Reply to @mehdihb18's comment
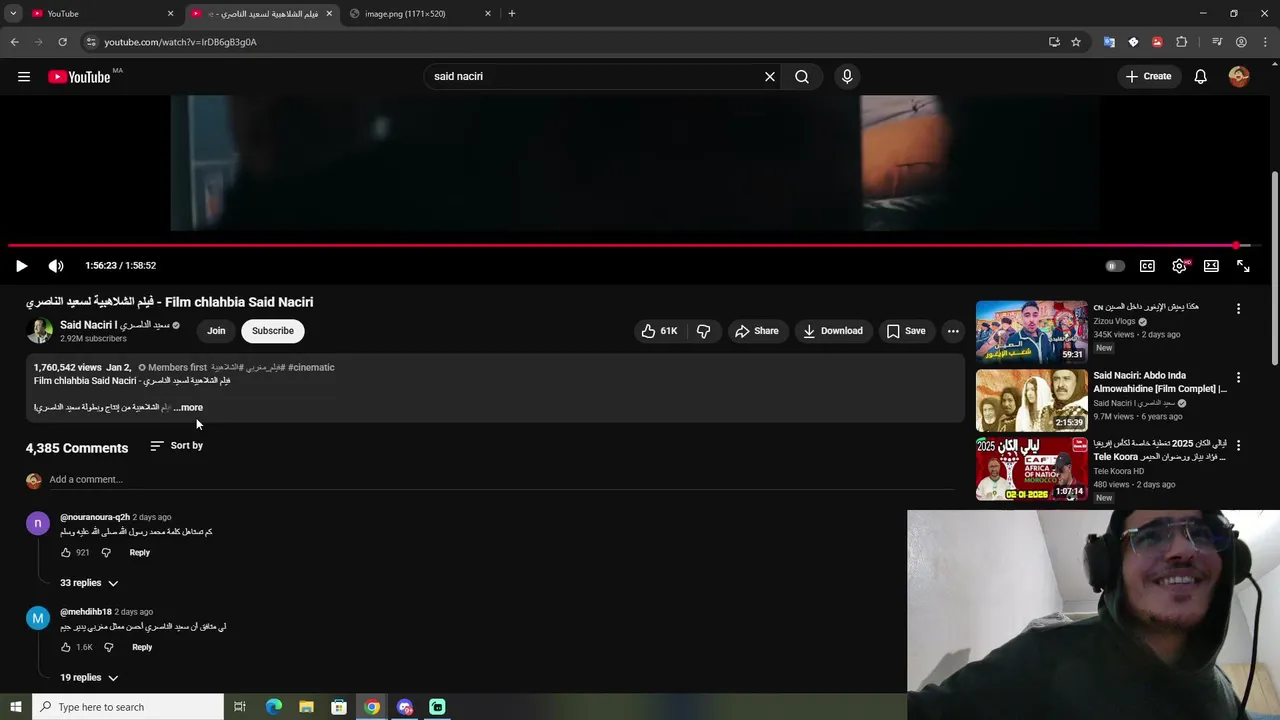This screenshot has height=720, width=1280. (142, 648)
